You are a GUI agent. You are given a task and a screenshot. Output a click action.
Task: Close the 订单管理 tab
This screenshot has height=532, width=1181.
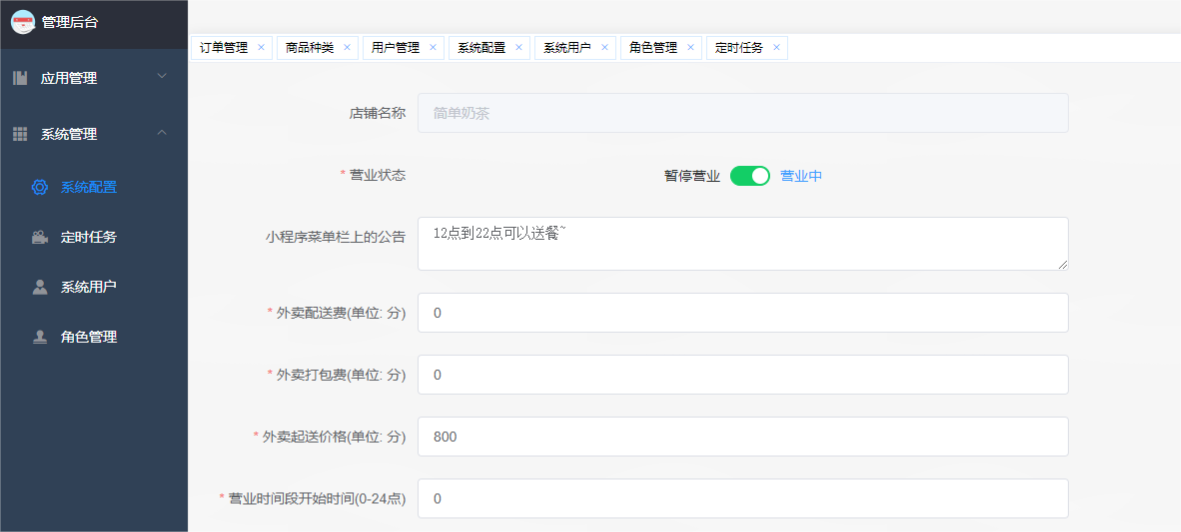point(261,47)
